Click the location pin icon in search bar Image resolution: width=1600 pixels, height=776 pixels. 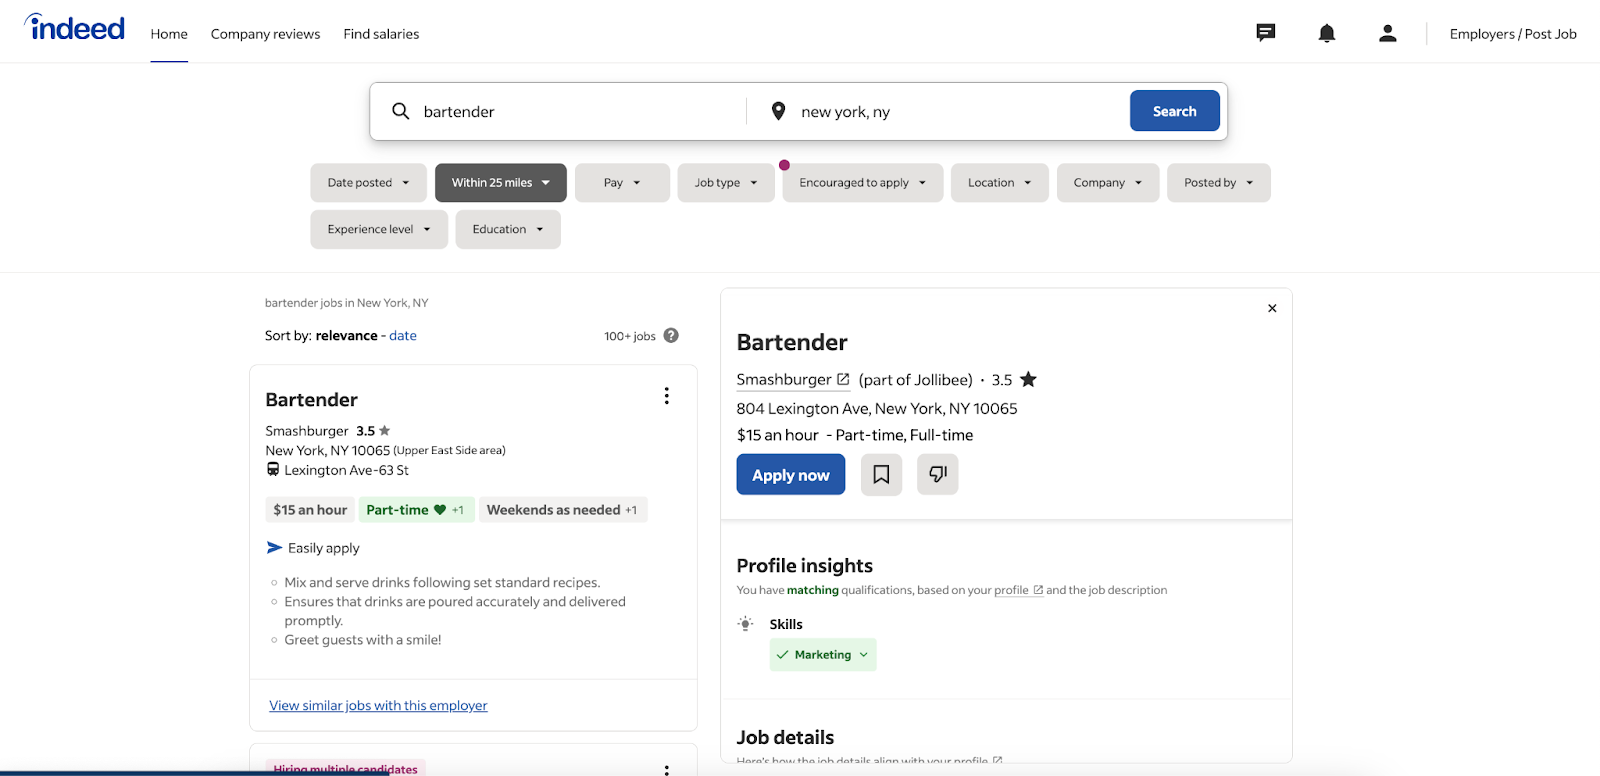[778, 111]
